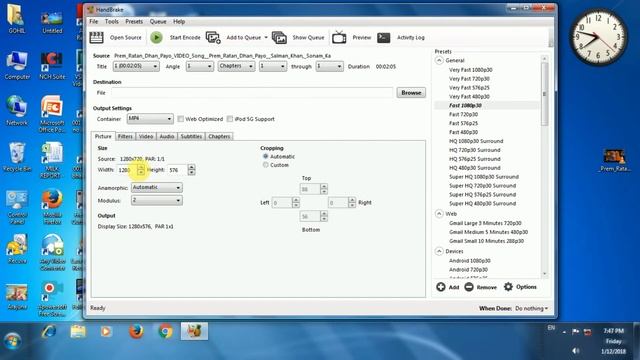Open the Container MP4 dropdown
The image size is (640, 360).
click(x=150, y=119)
